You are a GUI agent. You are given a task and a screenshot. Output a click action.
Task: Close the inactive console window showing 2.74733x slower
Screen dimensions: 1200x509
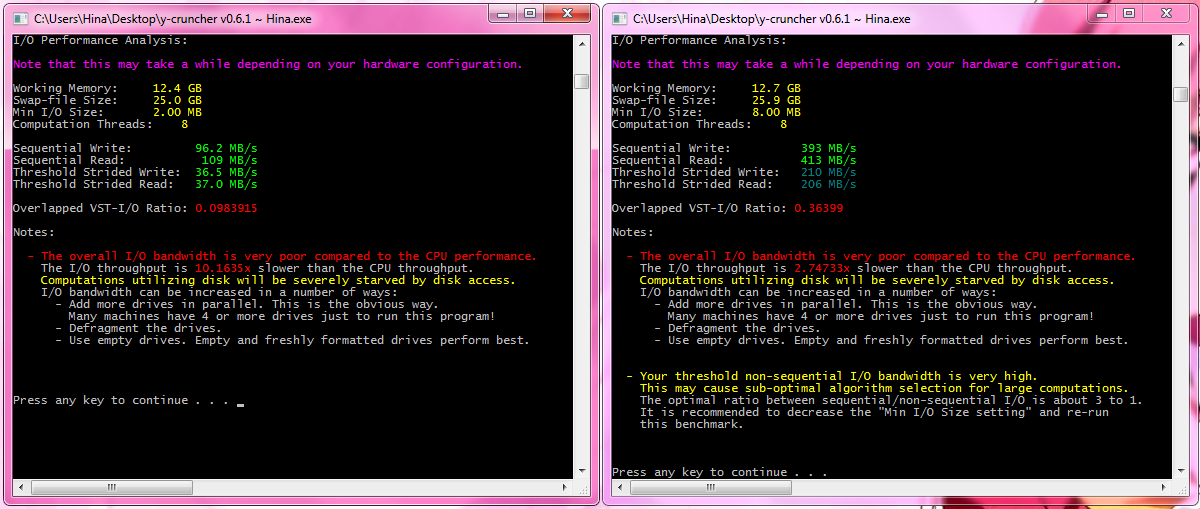coord(1168,13)
